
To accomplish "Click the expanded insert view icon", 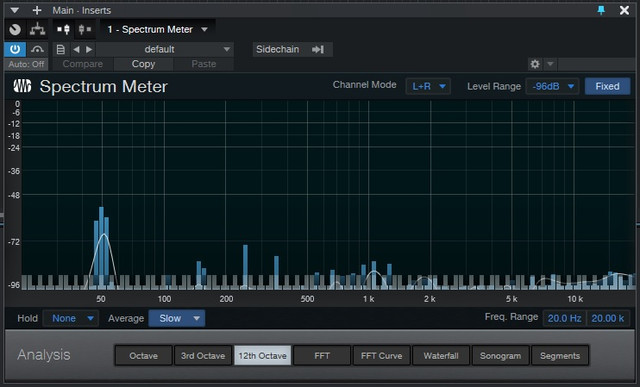I will point(63,29).
